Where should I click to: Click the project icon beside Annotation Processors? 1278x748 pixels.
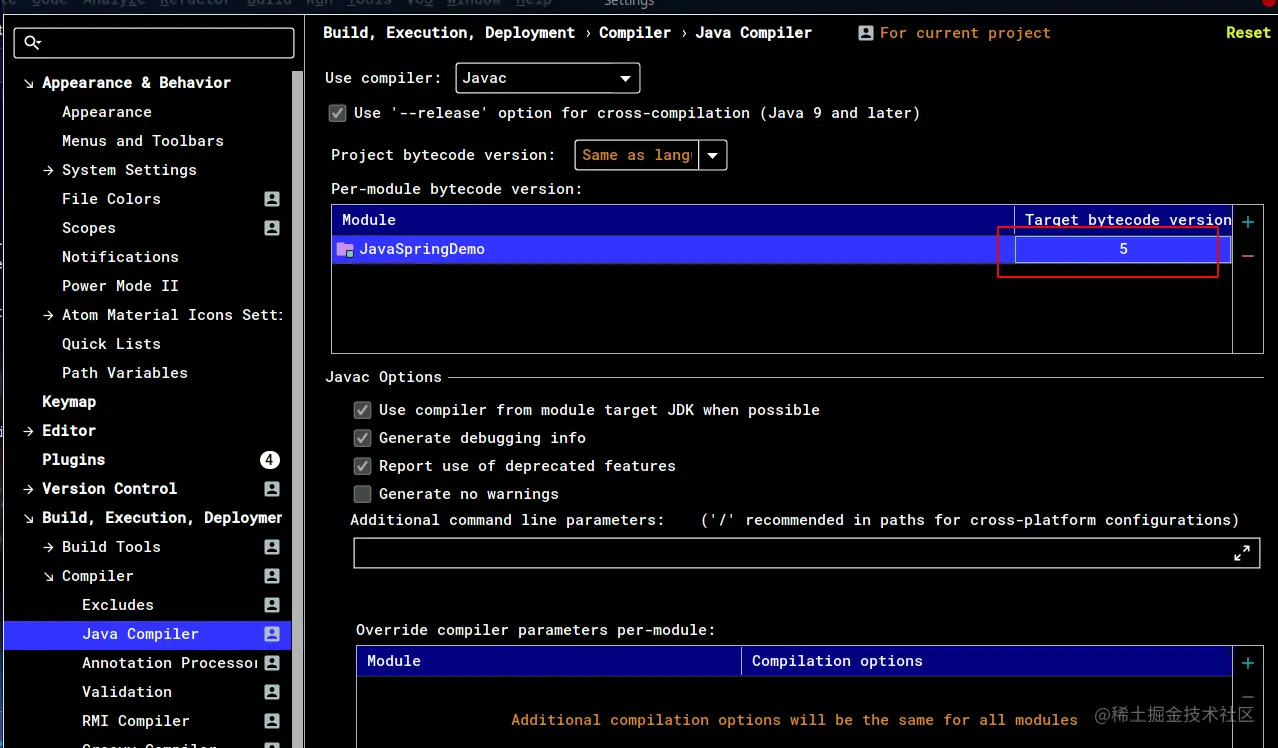tap(272, 663)
